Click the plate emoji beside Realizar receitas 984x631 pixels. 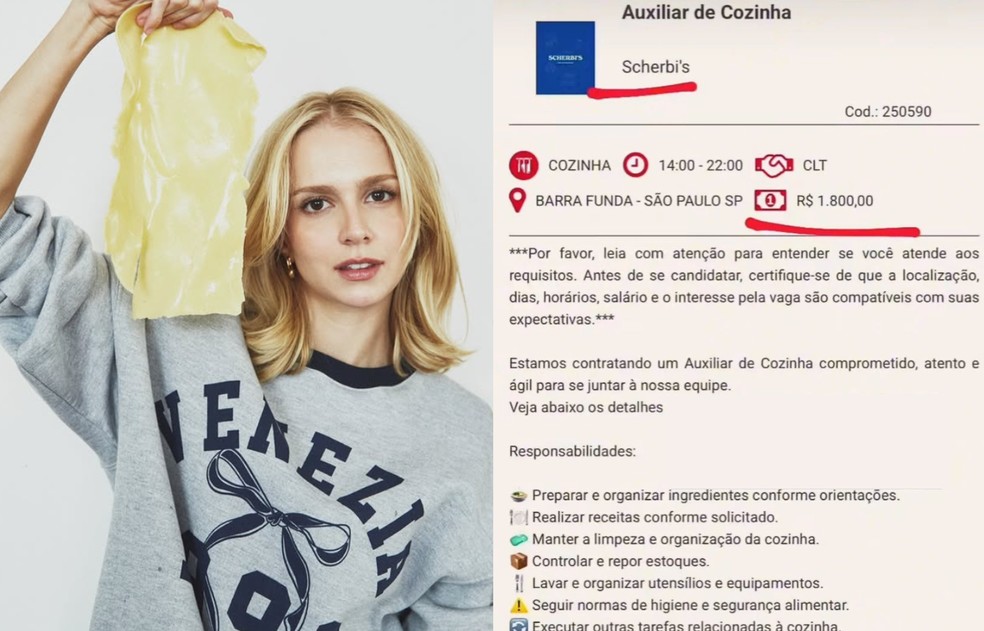518,517
